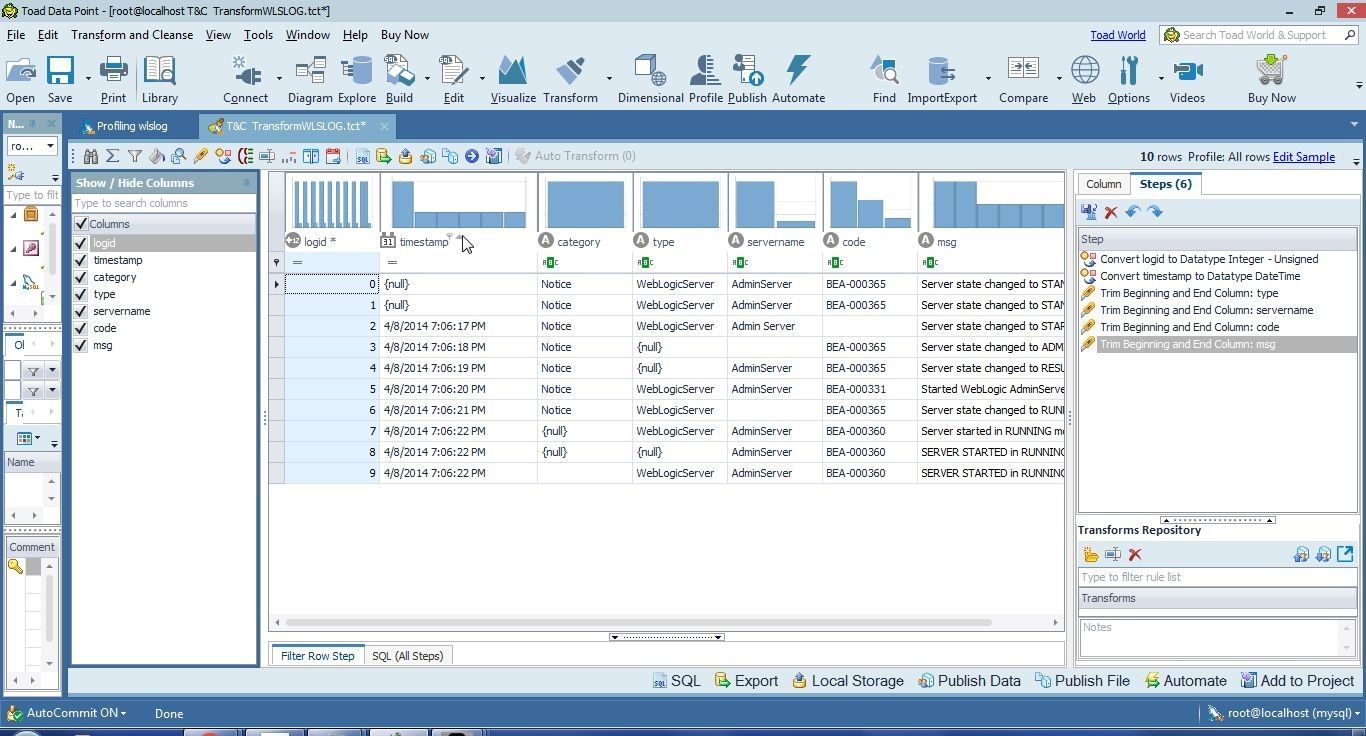Click the split column icon in toolbar
This screenshot has width=1366, height=736.
[311, 156]
